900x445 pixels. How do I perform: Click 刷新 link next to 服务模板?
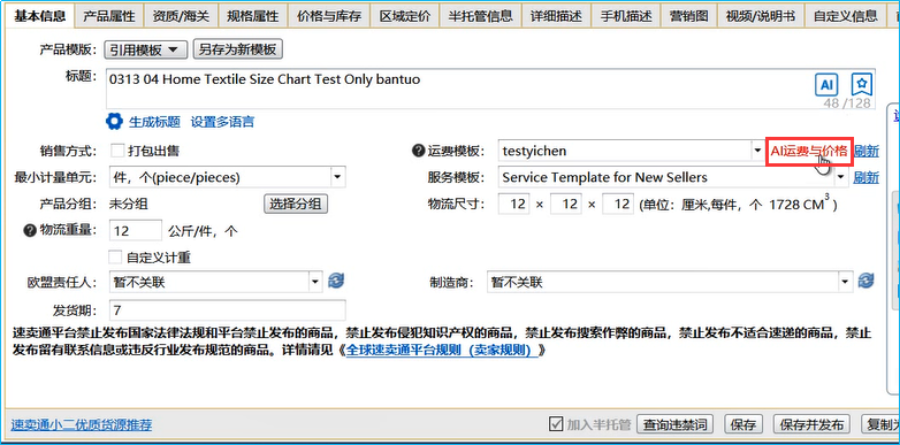pos(866,177)
